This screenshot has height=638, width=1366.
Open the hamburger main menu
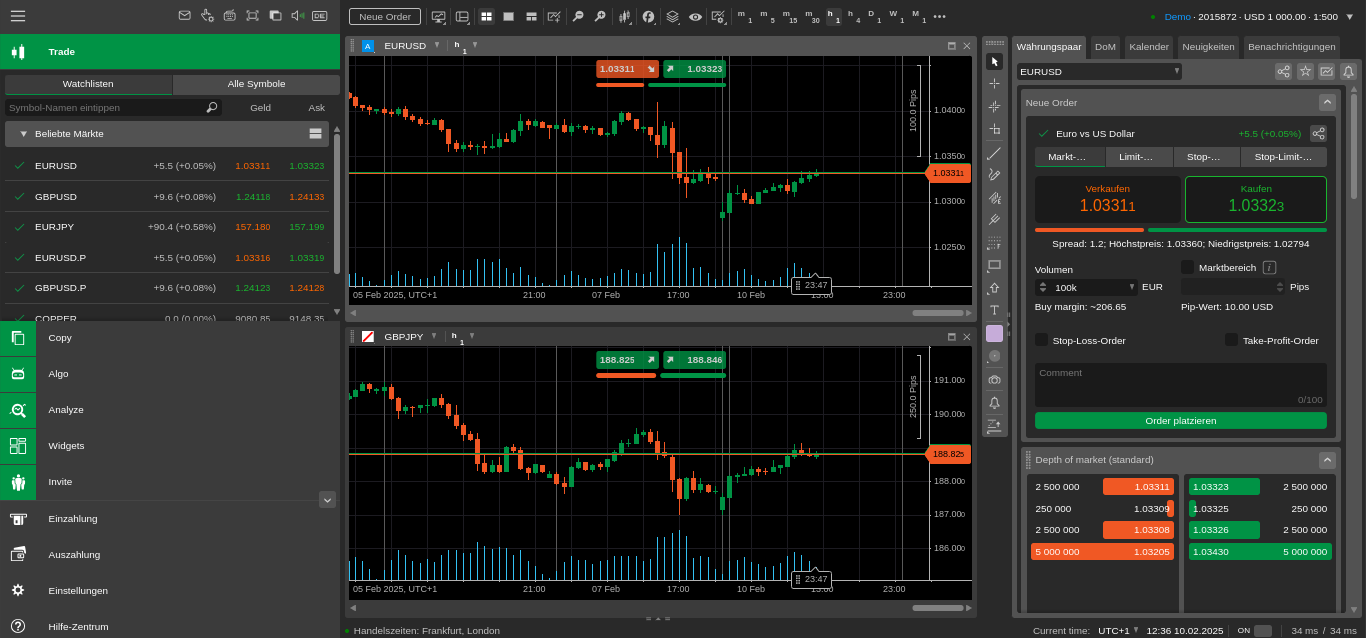click(x=18, y=16)
